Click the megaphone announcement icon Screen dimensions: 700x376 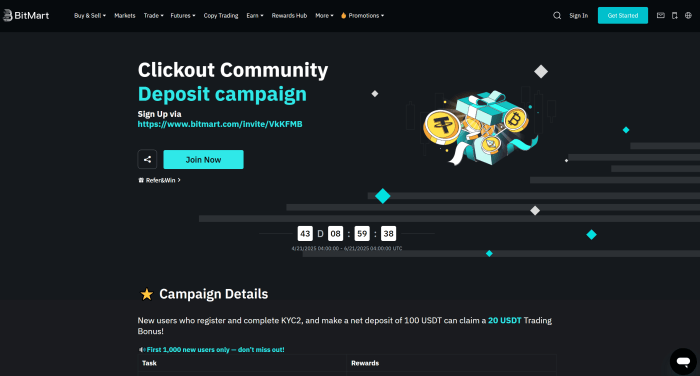pos(142,350)
